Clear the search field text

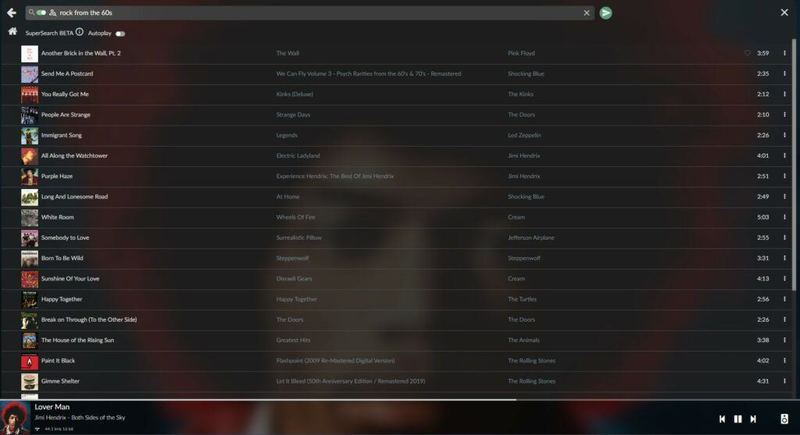587,13
